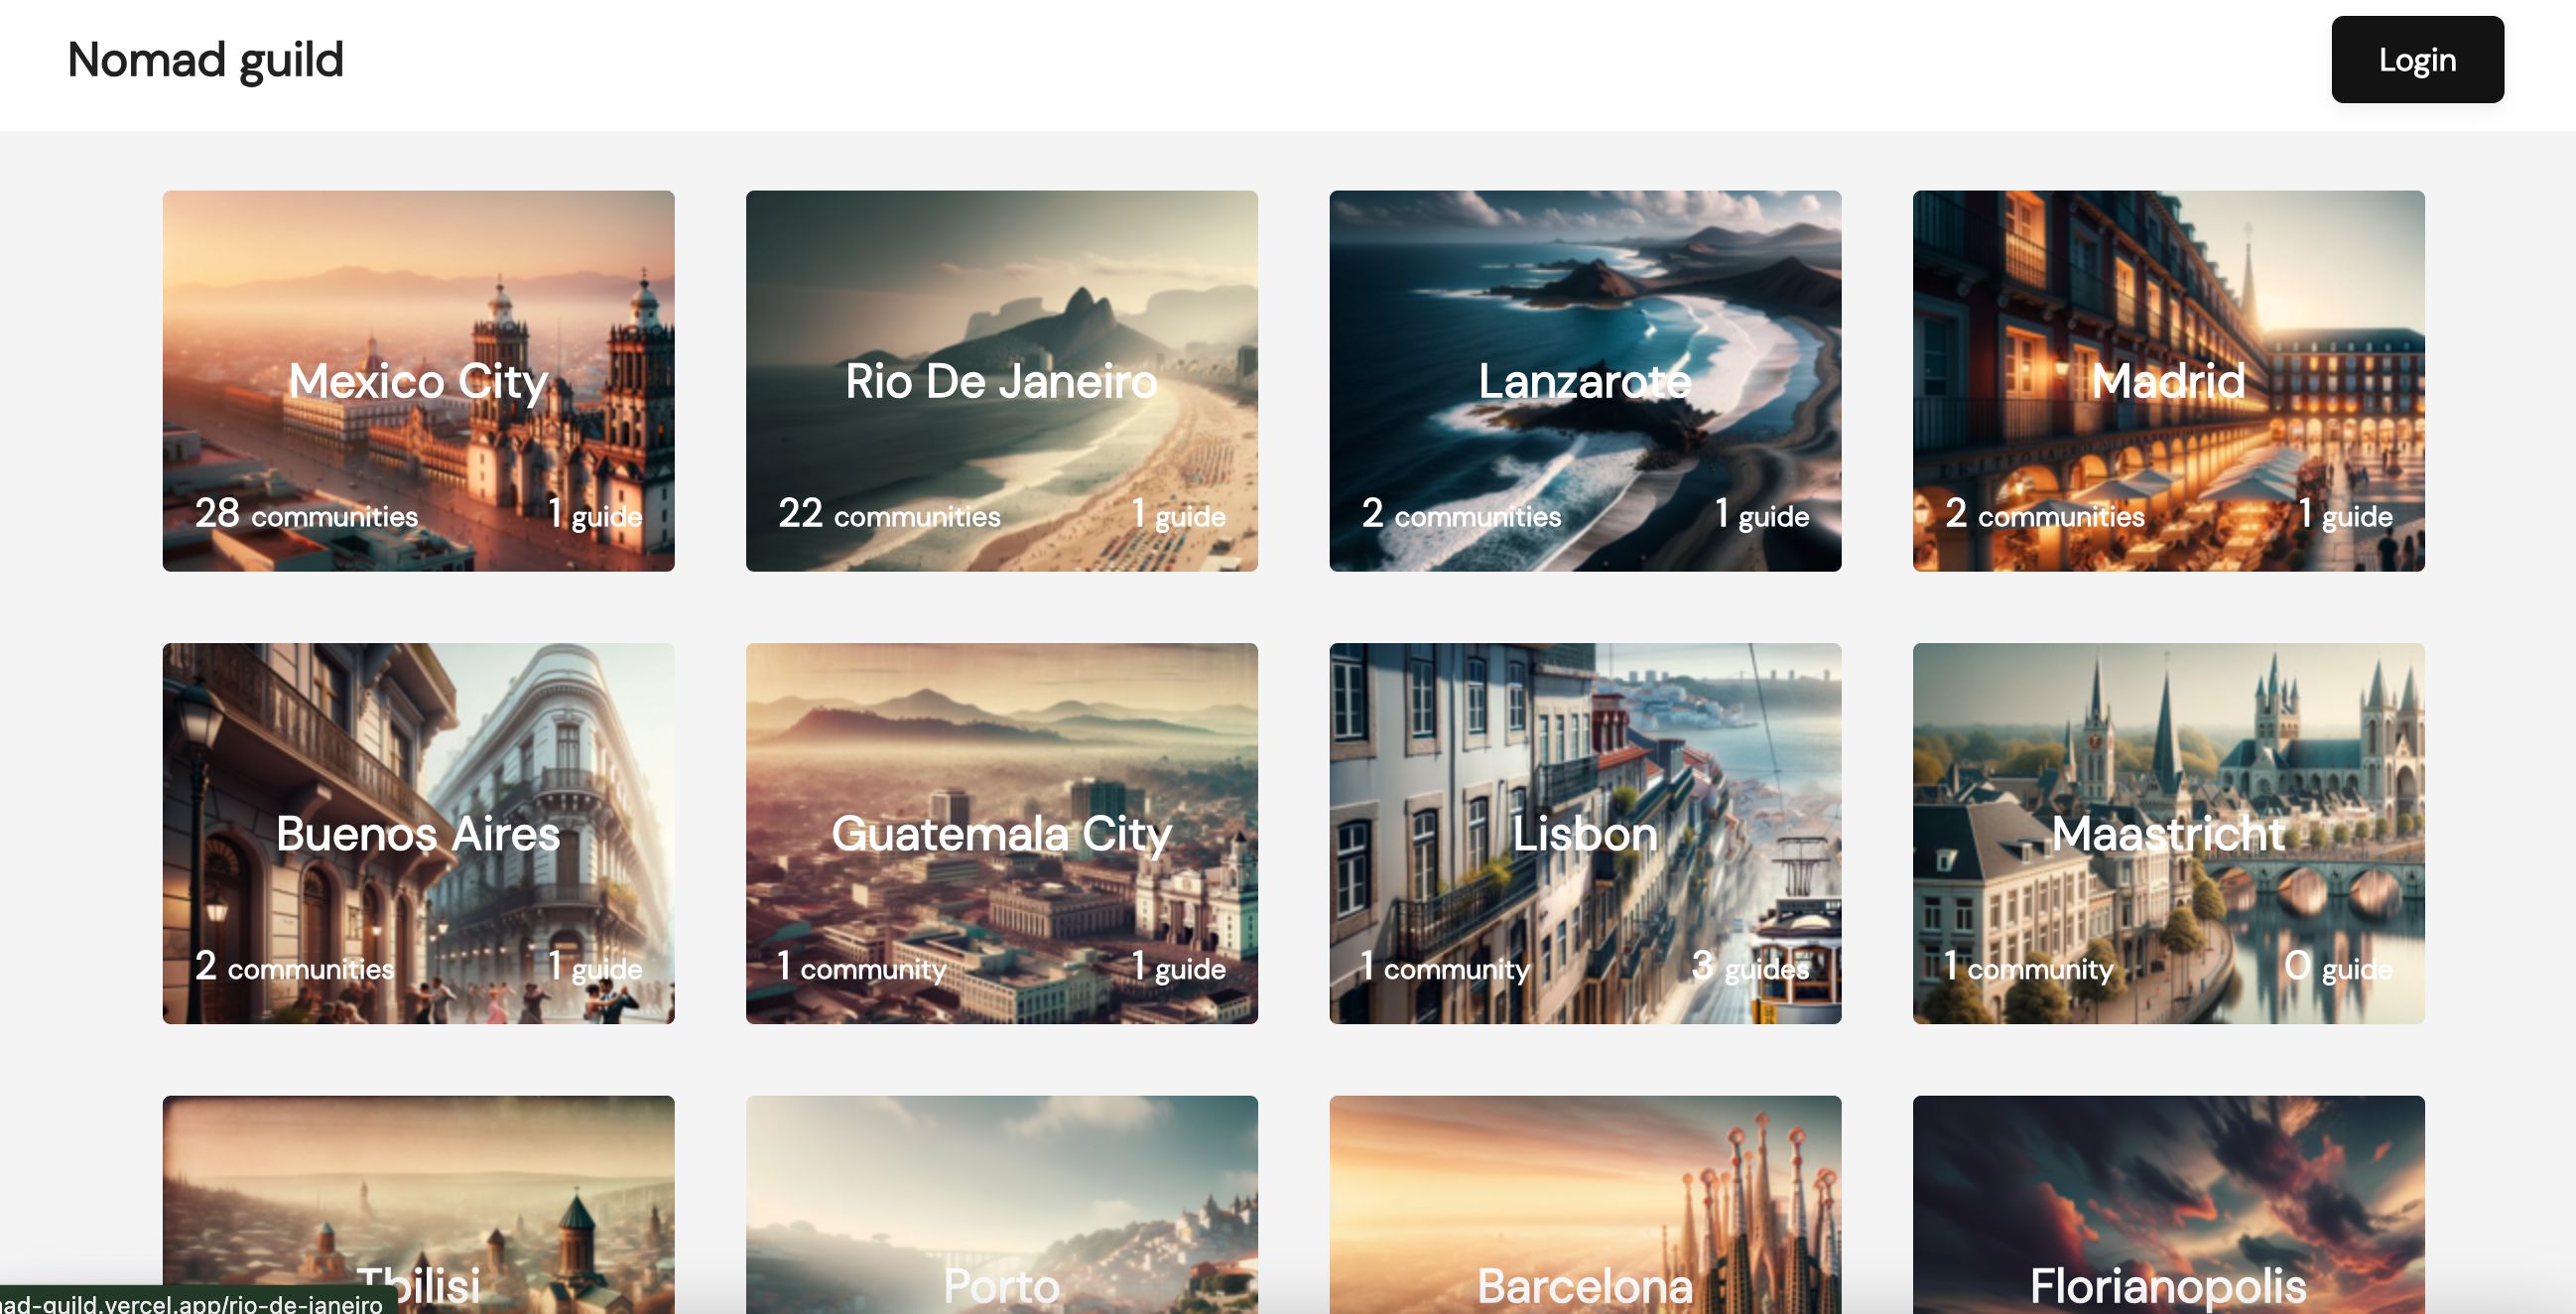2576x1314 pixels.
Task: Click '1 guide' on Mexico City card
Action: click(595, 514)
